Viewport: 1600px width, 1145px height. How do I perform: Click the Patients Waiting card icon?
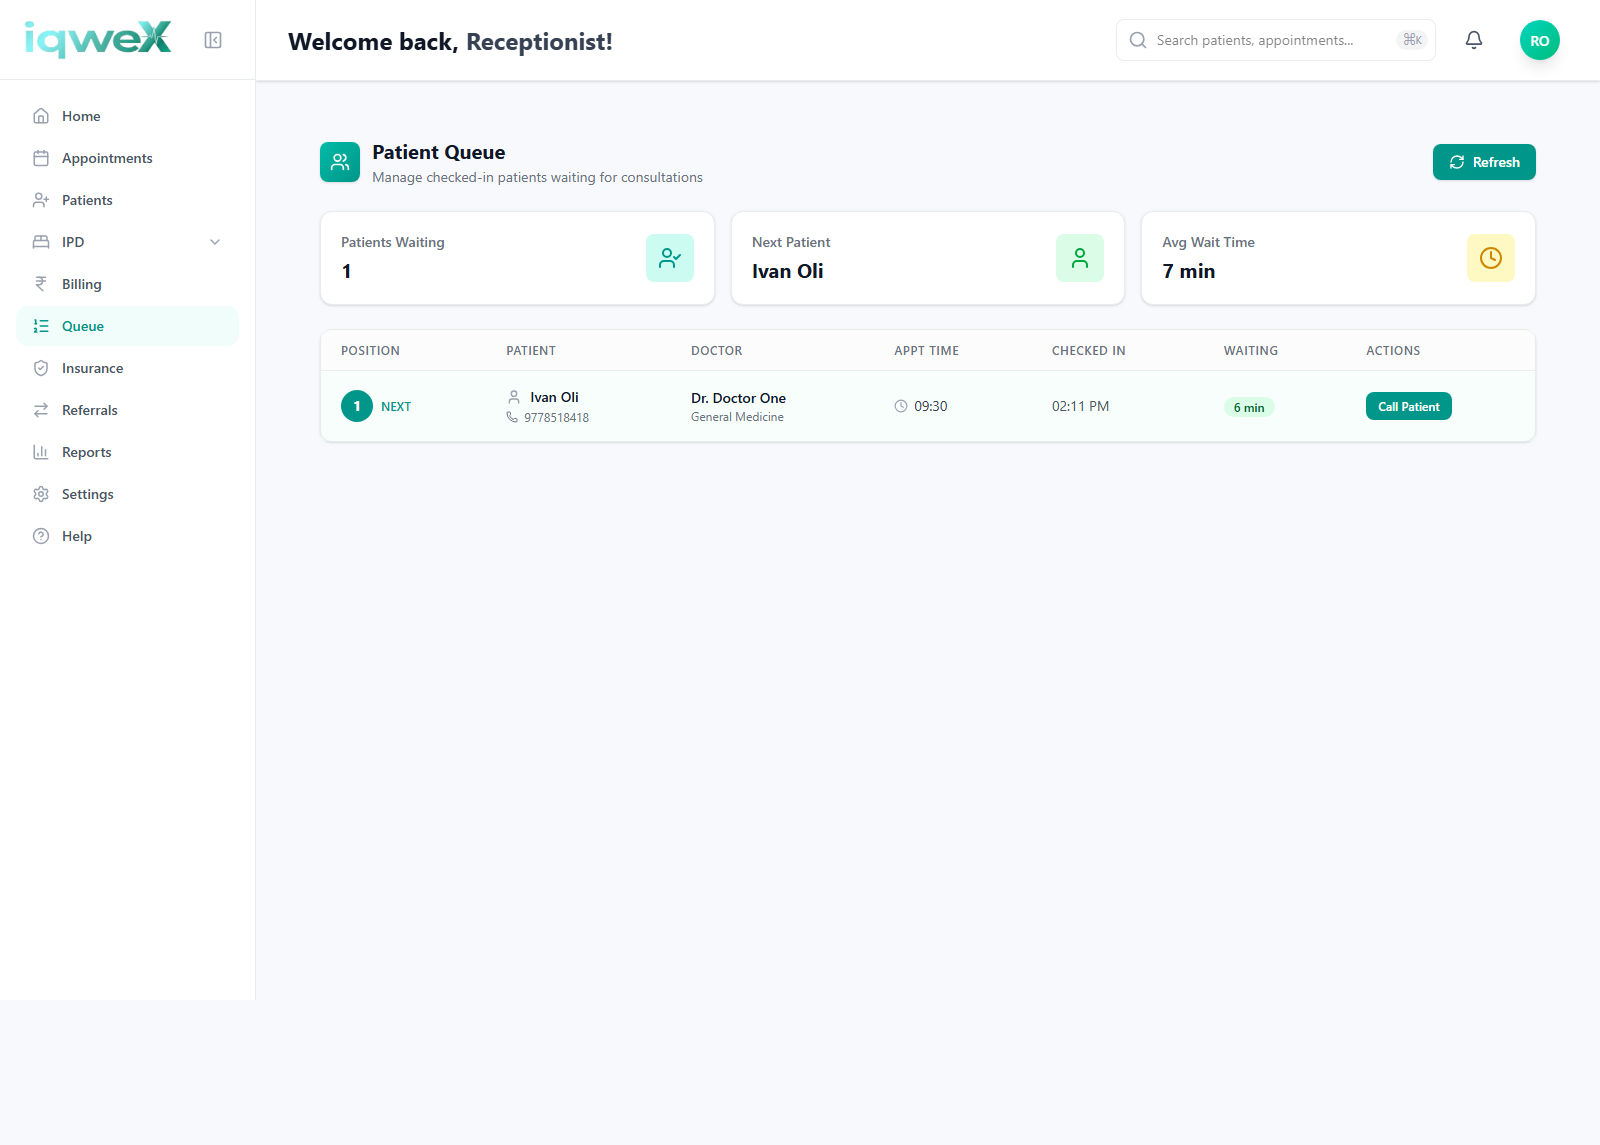(x=670, y=258)
